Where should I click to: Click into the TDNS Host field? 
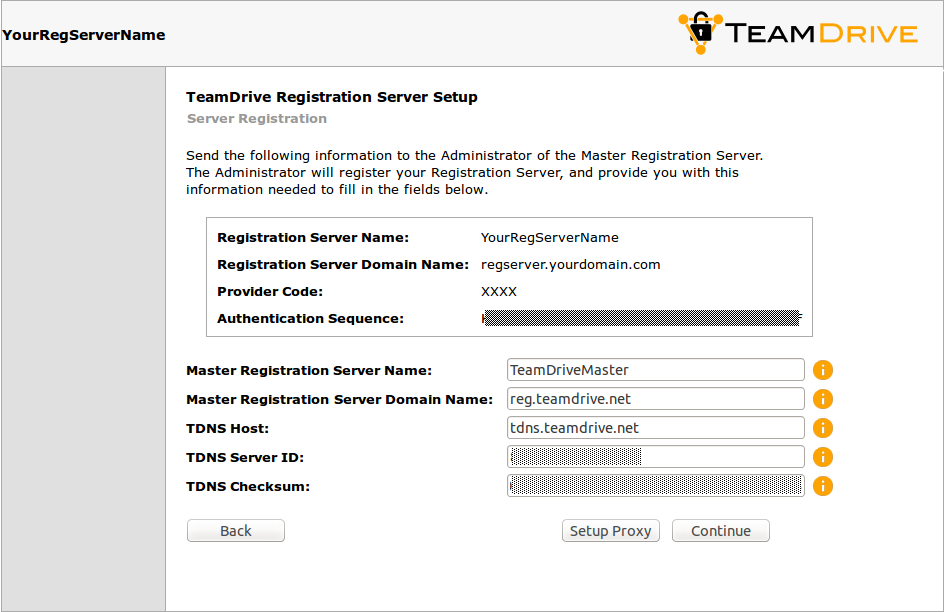(656, 428)
